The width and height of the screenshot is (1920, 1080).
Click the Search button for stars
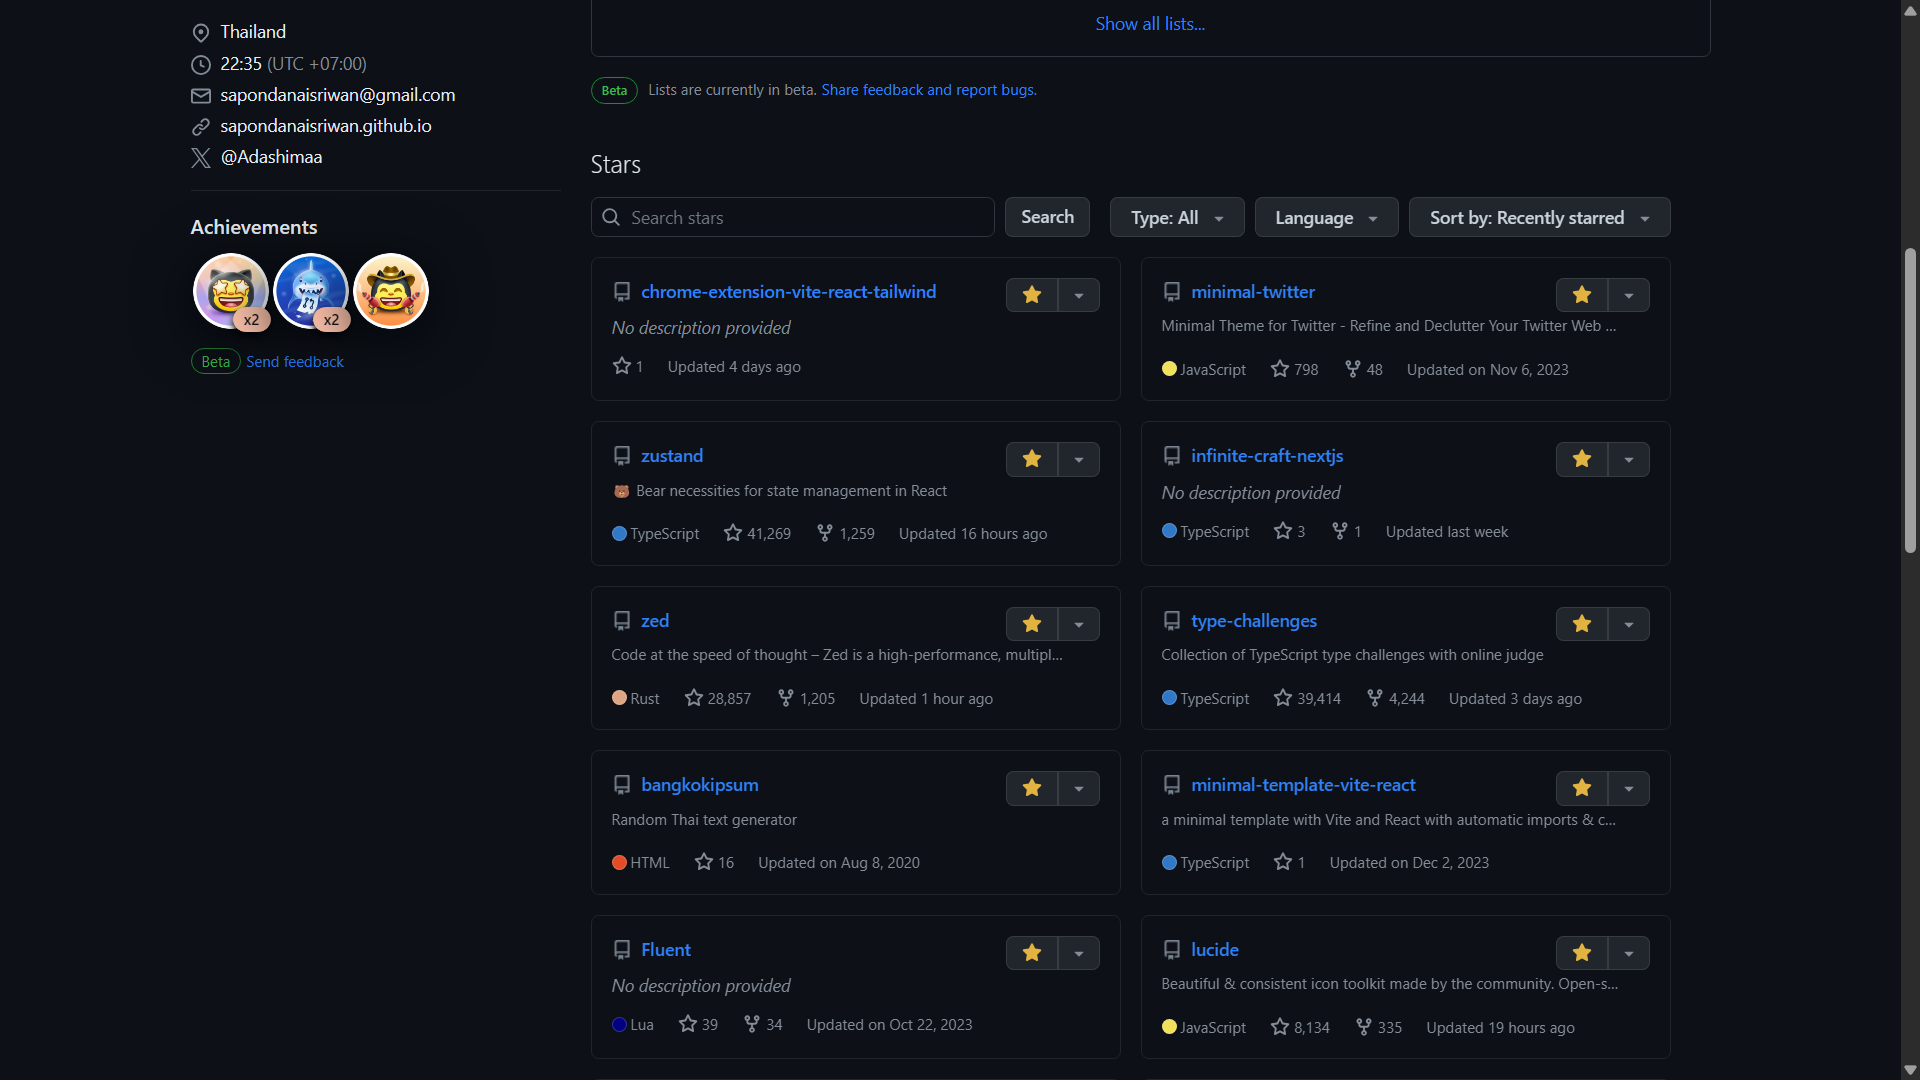[x=1047, y=217]
